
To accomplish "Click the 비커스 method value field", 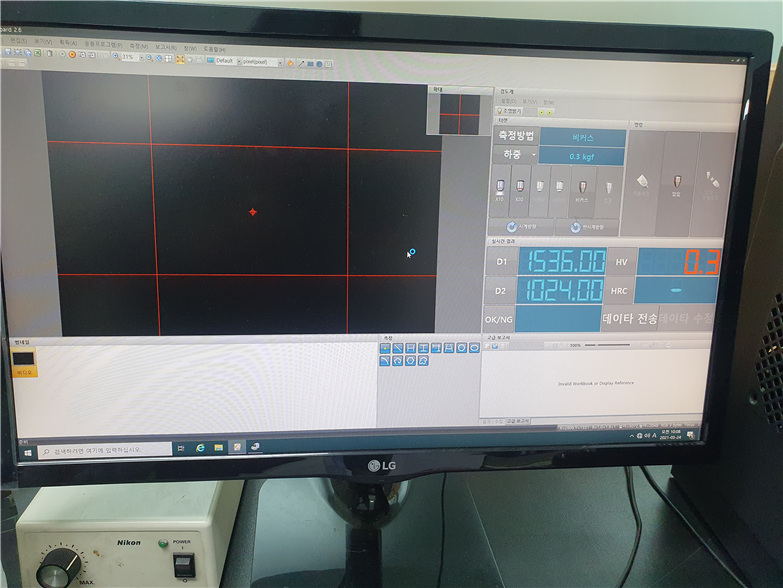I will pyautogui.click(x=582, y=138).
